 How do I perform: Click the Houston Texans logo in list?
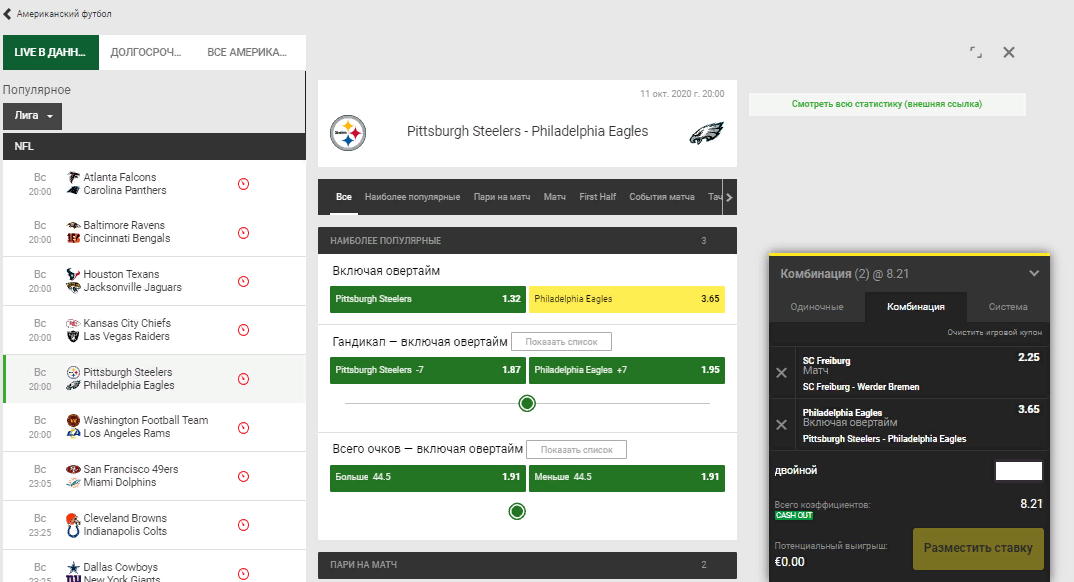click(x=73, y=274)
